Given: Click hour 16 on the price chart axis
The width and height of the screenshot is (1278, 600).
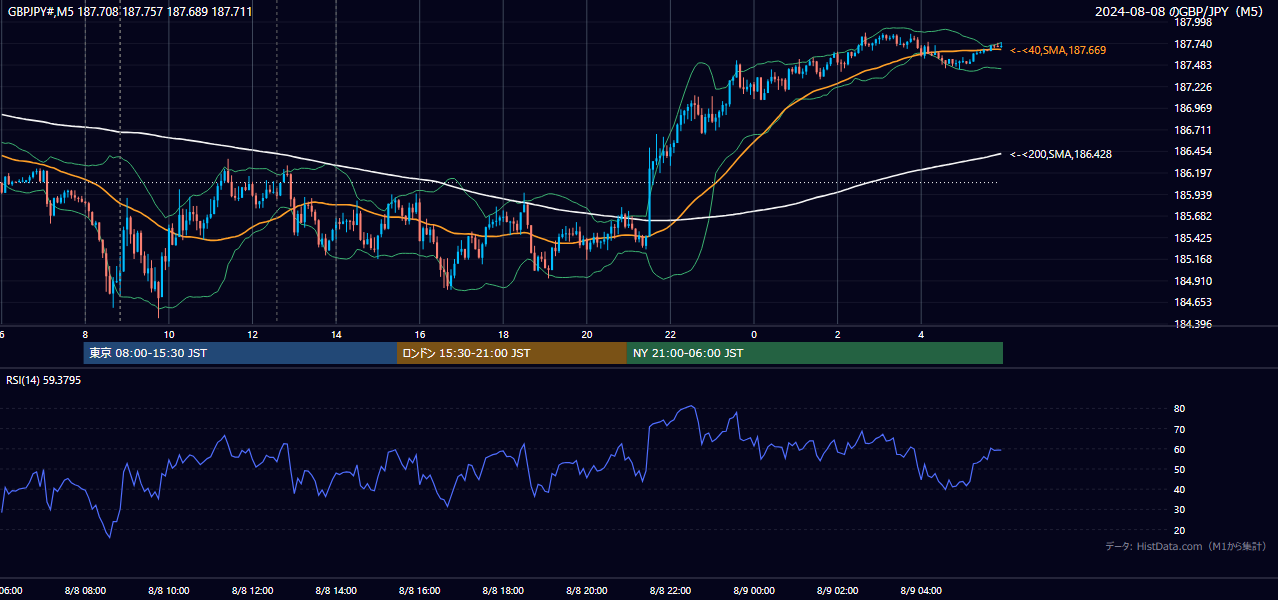Looking at the screenshot, I should tap(420, 335).
